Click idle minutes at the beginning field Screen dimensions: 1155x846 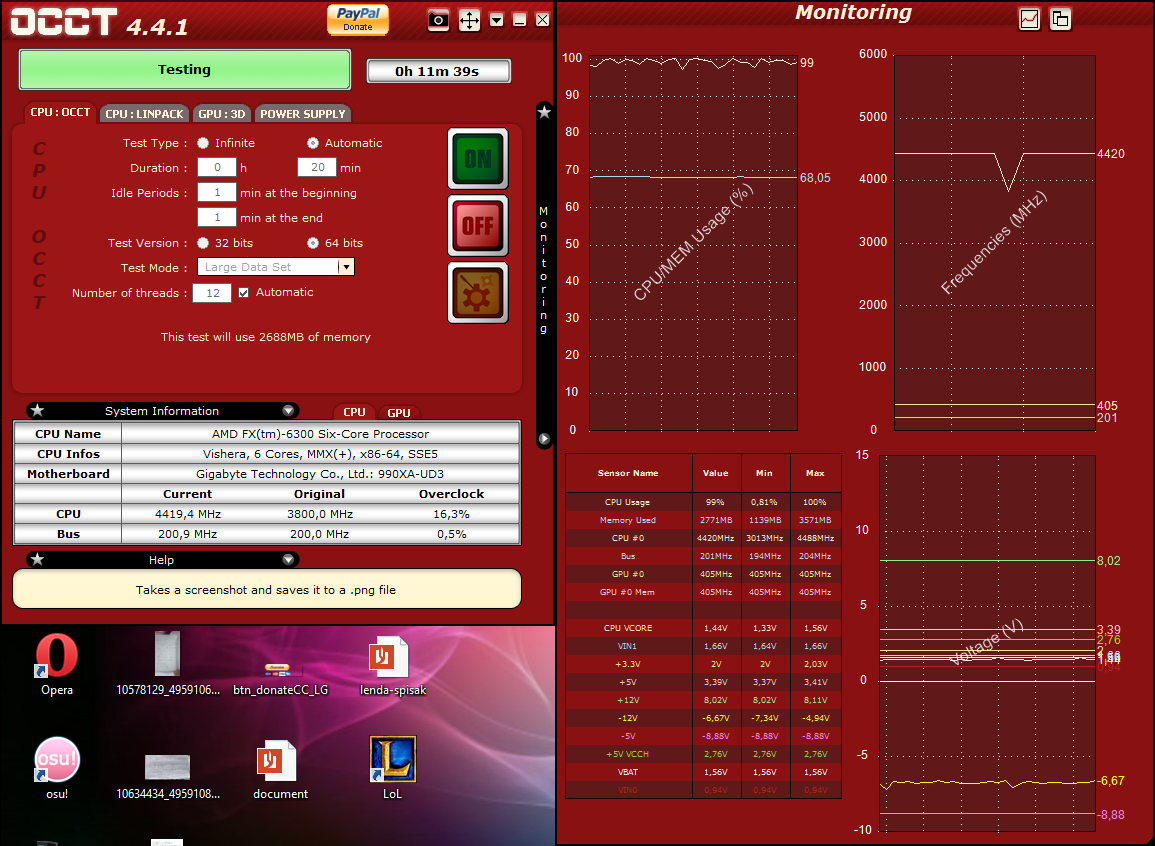[217, 193]
